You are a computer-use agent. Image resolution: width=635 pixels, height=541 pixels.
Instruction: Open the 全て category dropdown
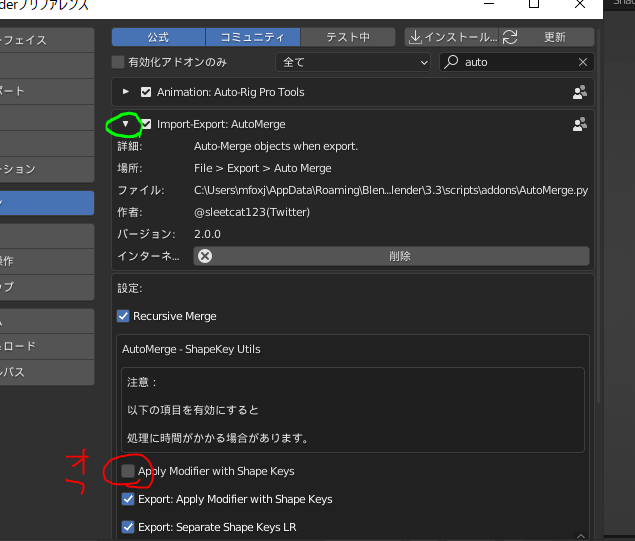[355, 62]
